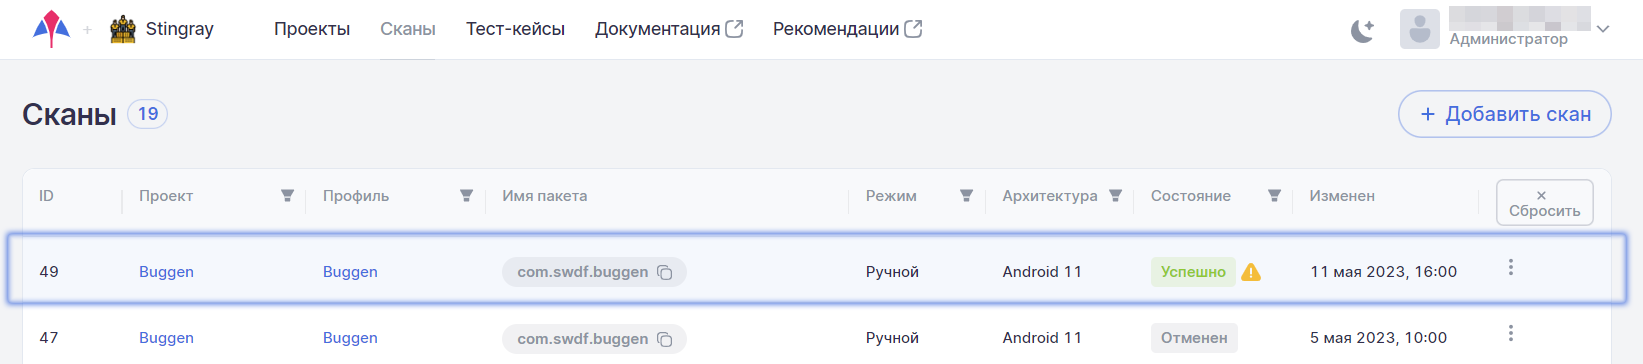Copy package name for scan 49

pyautogui.click(x=664, y=272)
